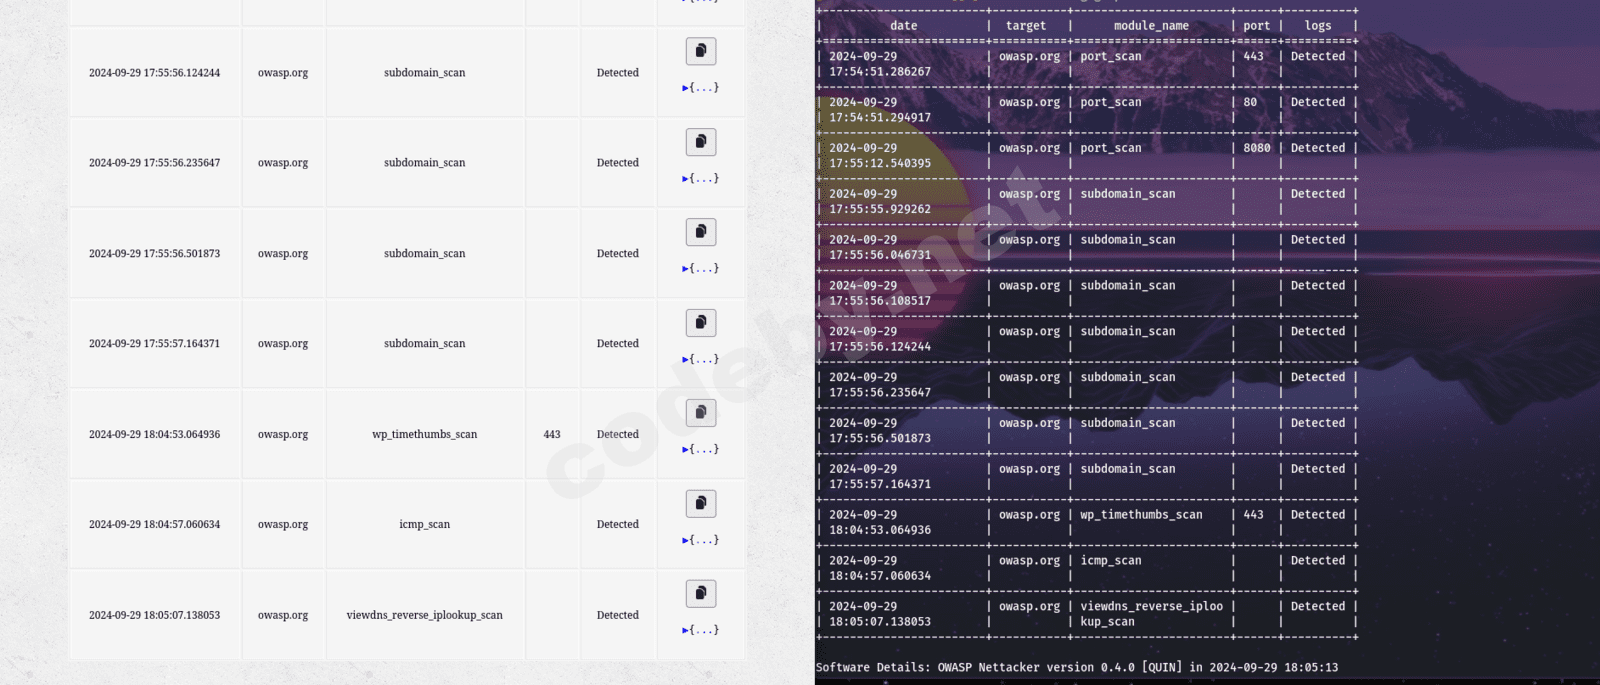Screen dimensions: 1600x685
Task: Copy the 17:55:56.235647 subdomain_scan event
Action: (x=700, y=142)
